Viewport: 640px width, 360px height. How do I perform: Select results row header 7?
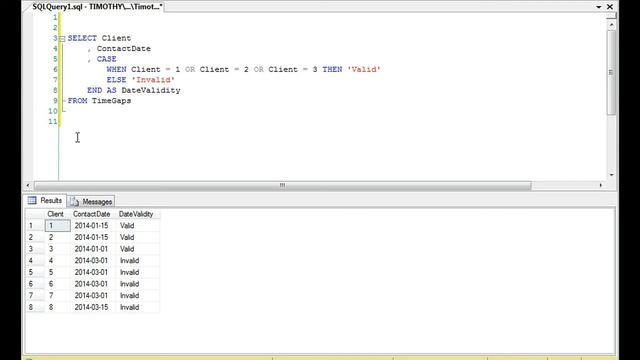[35, 296]
